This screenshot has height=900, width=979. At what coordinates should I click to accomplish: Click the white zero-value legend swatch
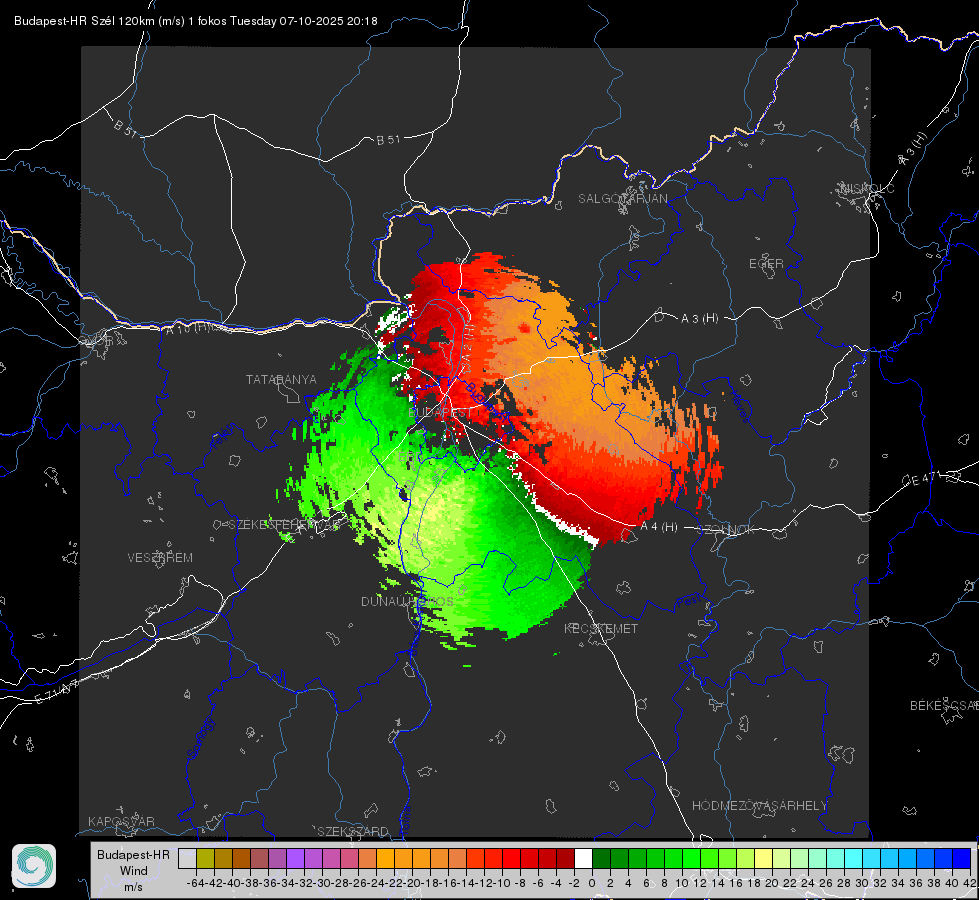(583, 858)
